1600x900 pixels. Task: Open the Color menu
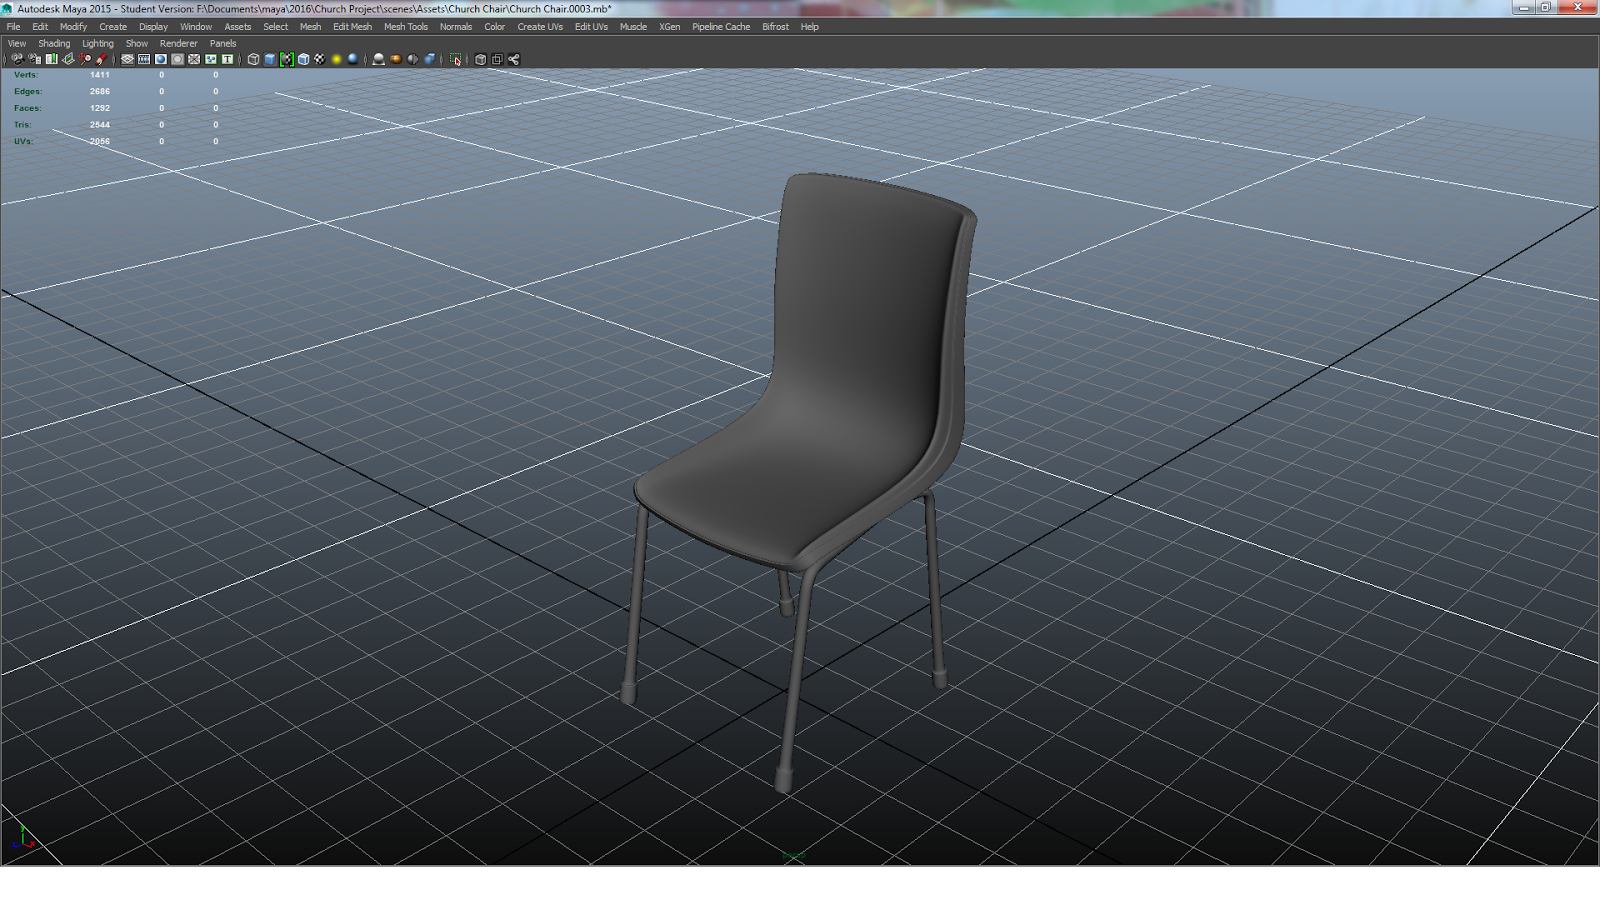(x=495, y=27)
